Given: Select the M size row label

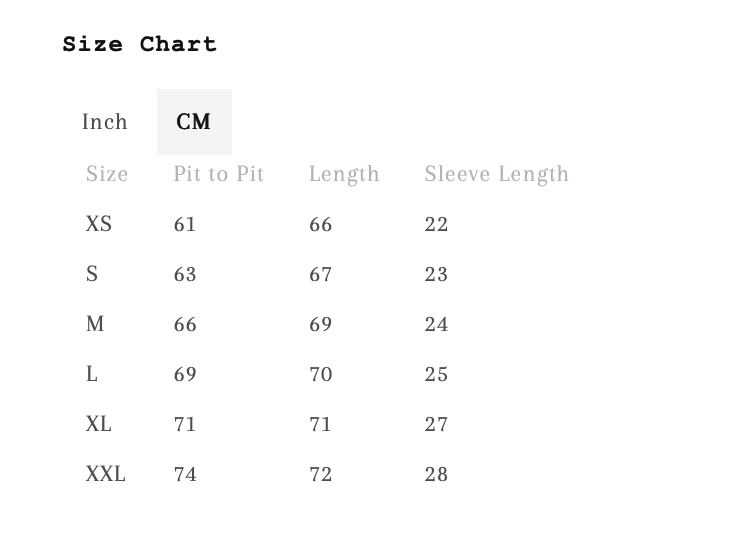Looking at the screenshot, I should click(95, 324).
